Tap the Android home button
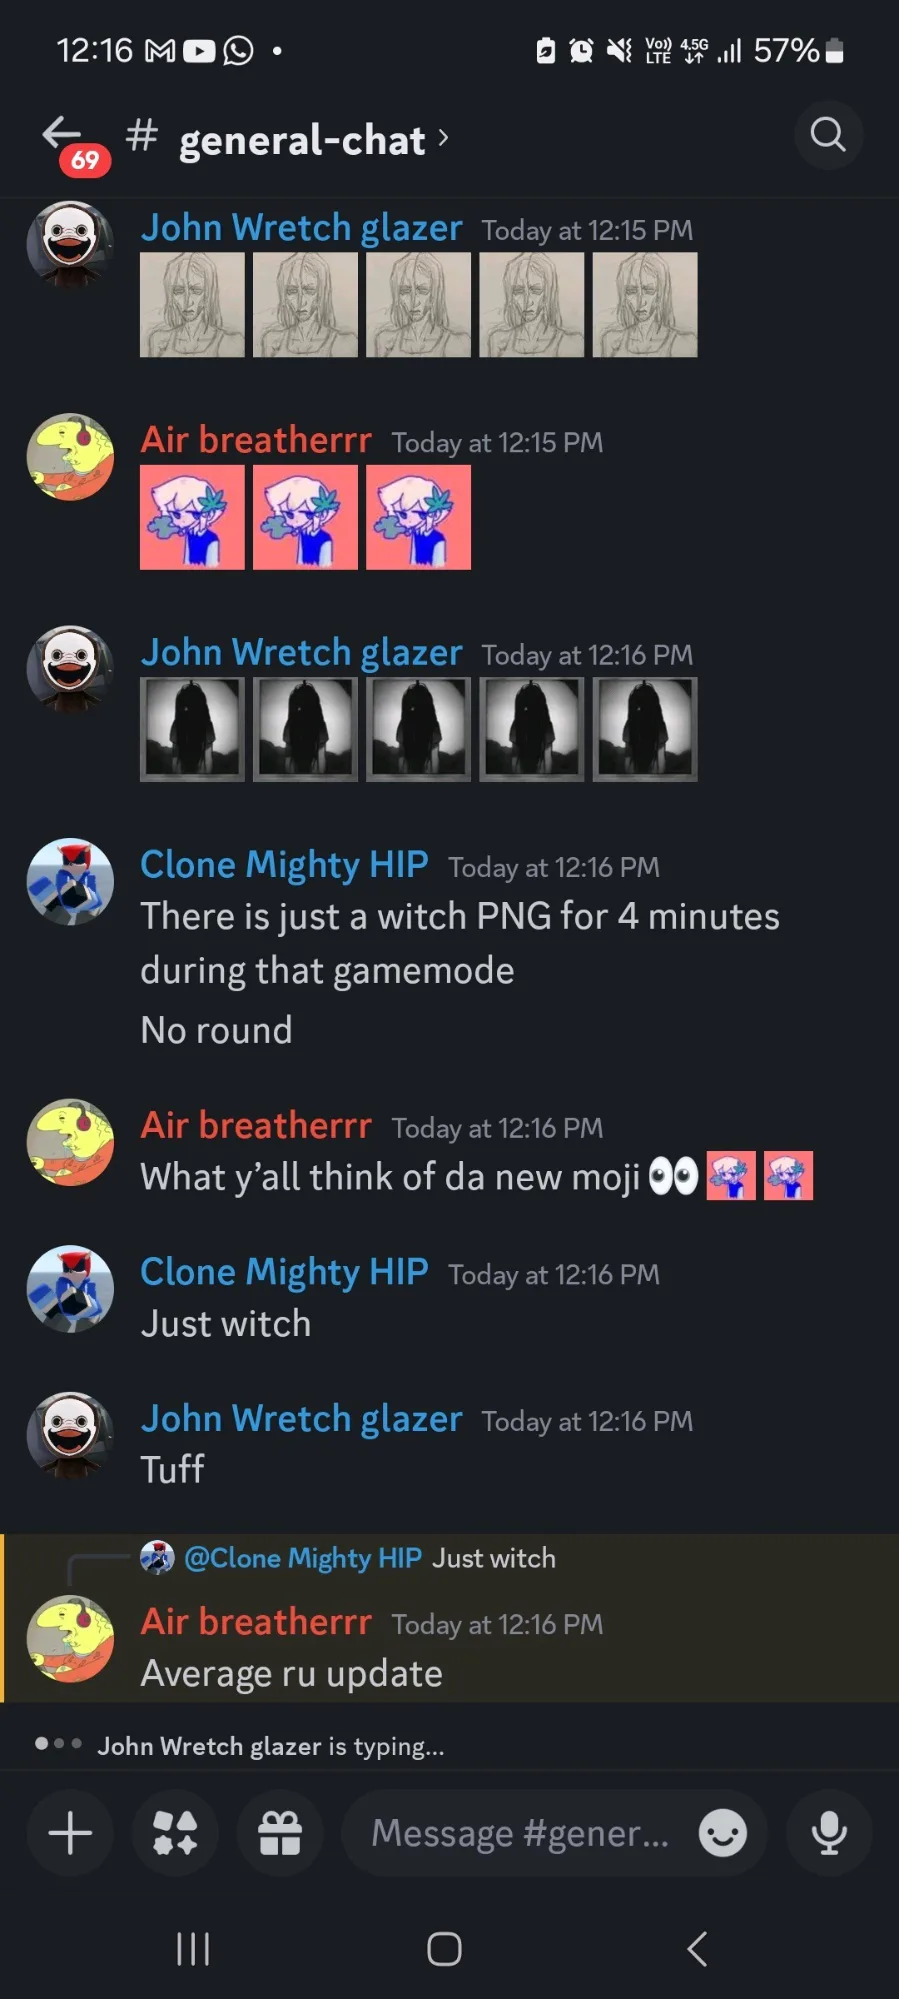Image resolution: width=899 pixels, height=1999 pixels. click(444, 1948)
